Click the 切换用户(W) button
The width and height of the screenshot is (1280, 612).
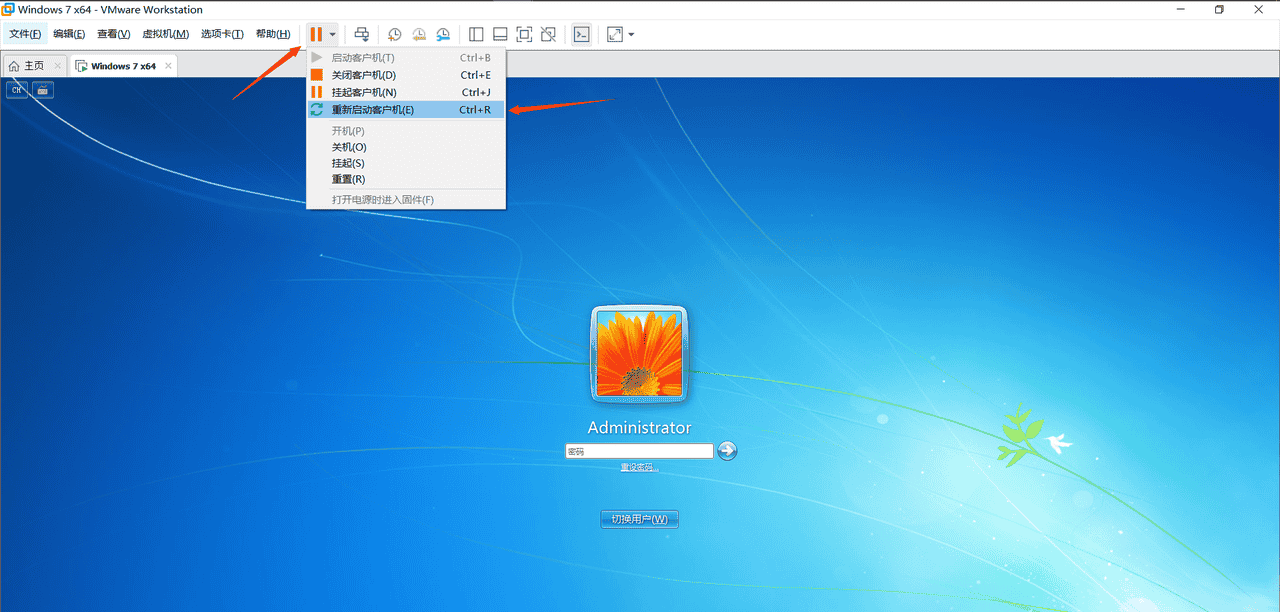(x=639, y=518)
